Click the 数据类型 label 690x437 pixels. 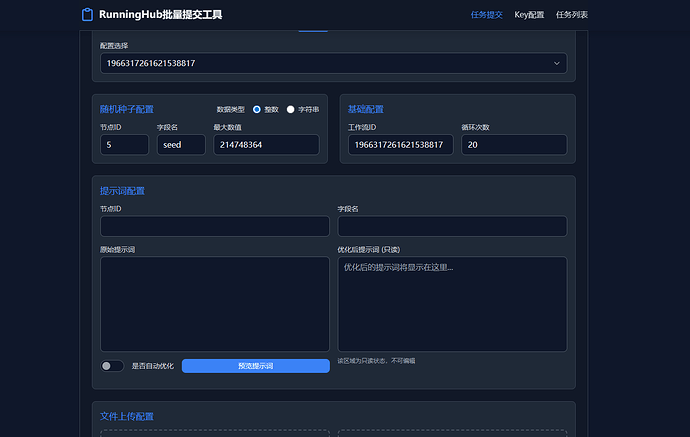click(231, 110)
